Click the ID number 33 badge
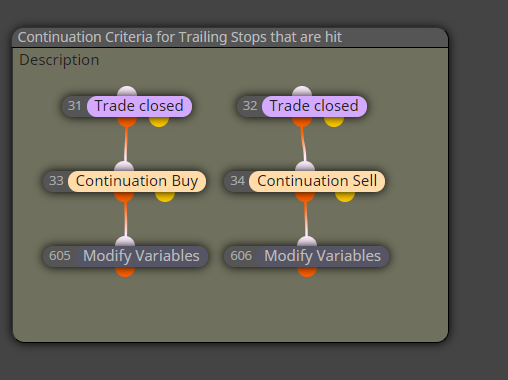The image size is (508, 380). pyautogui.click(x=56, y=181)
